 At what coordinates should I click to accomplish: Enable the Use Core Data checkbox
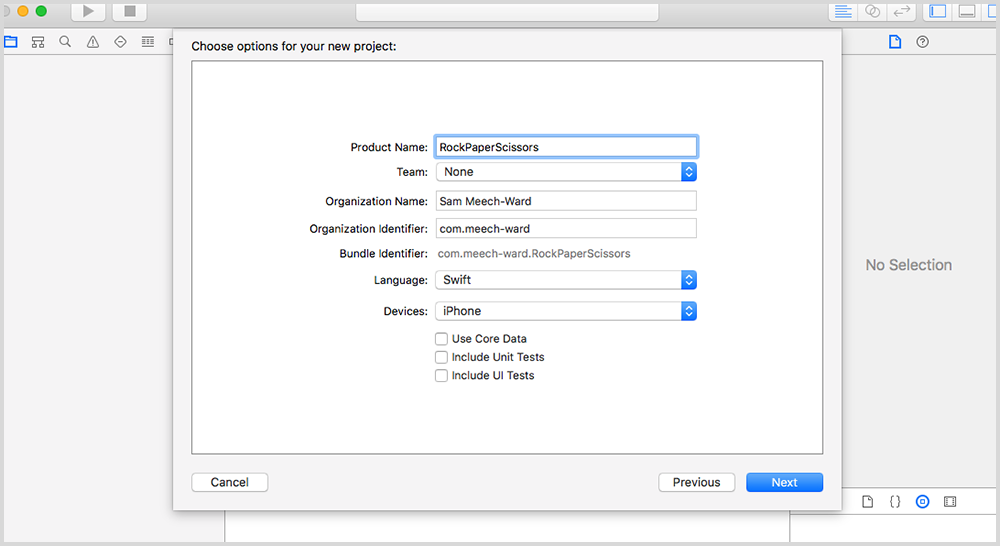[441, 339]
